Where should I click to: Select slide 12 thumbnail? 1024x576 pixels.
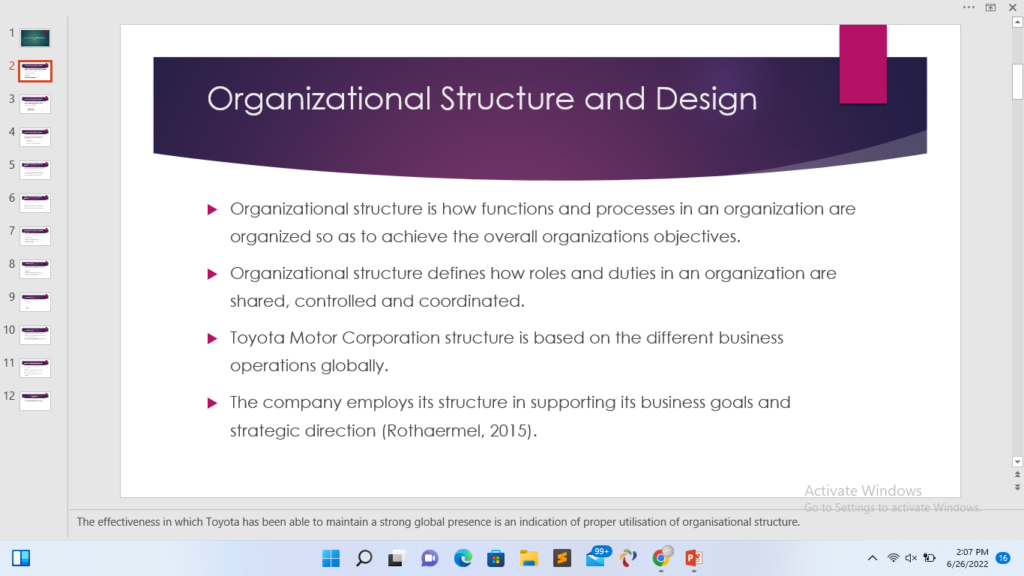pyautogui.click(x=35, y=400)
